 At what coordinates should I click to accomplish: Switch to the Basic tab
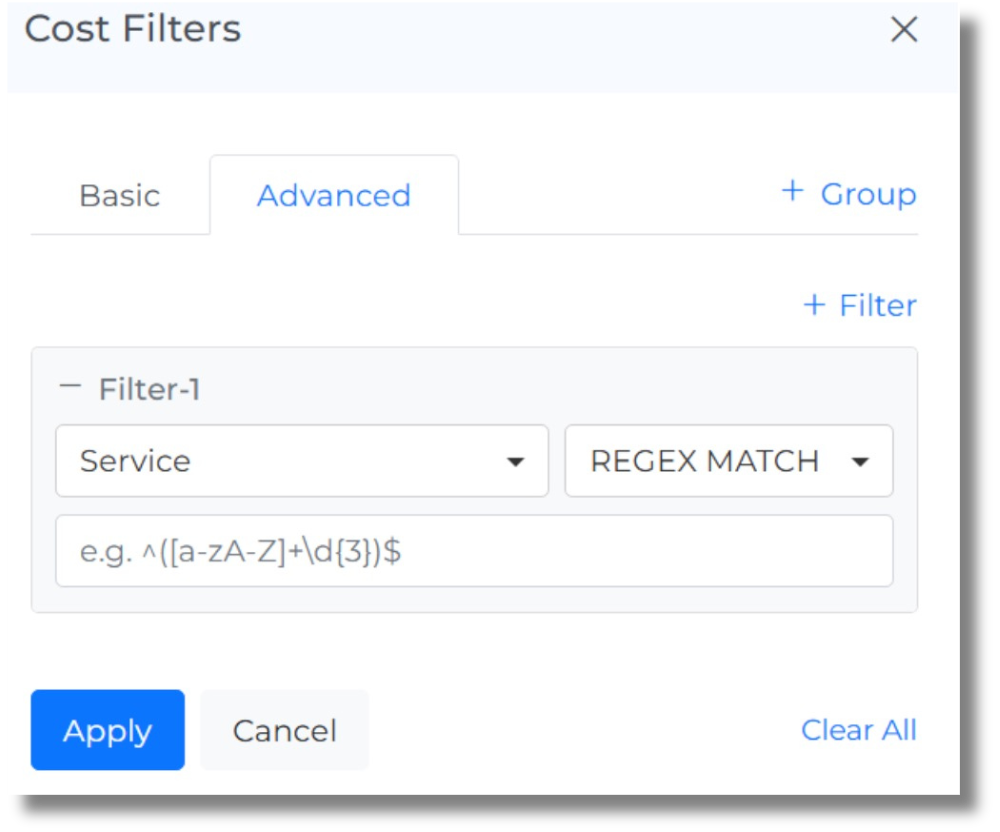pos(119,195)
